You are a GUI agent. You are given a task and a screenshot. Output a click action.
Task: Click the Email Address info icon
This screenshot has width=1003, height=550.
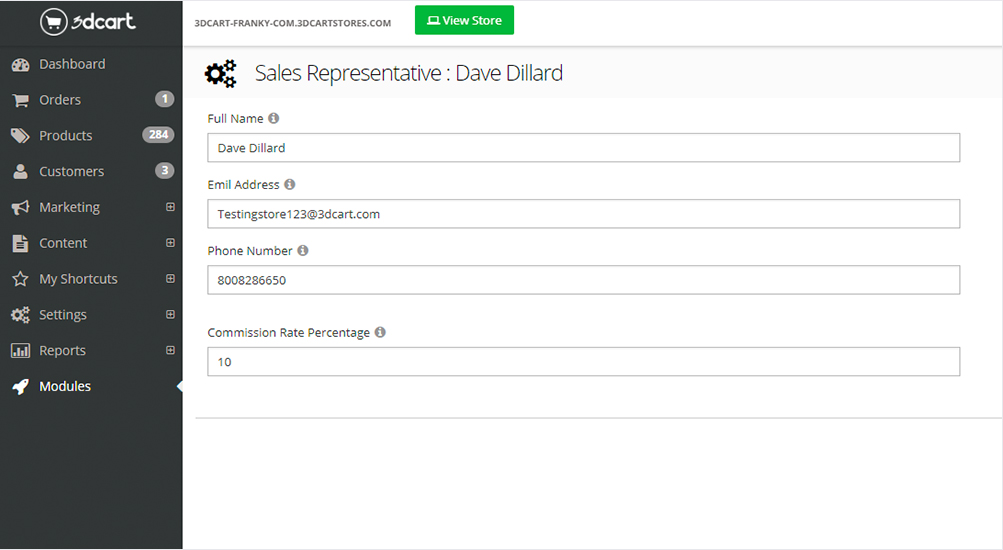point(290,184)
